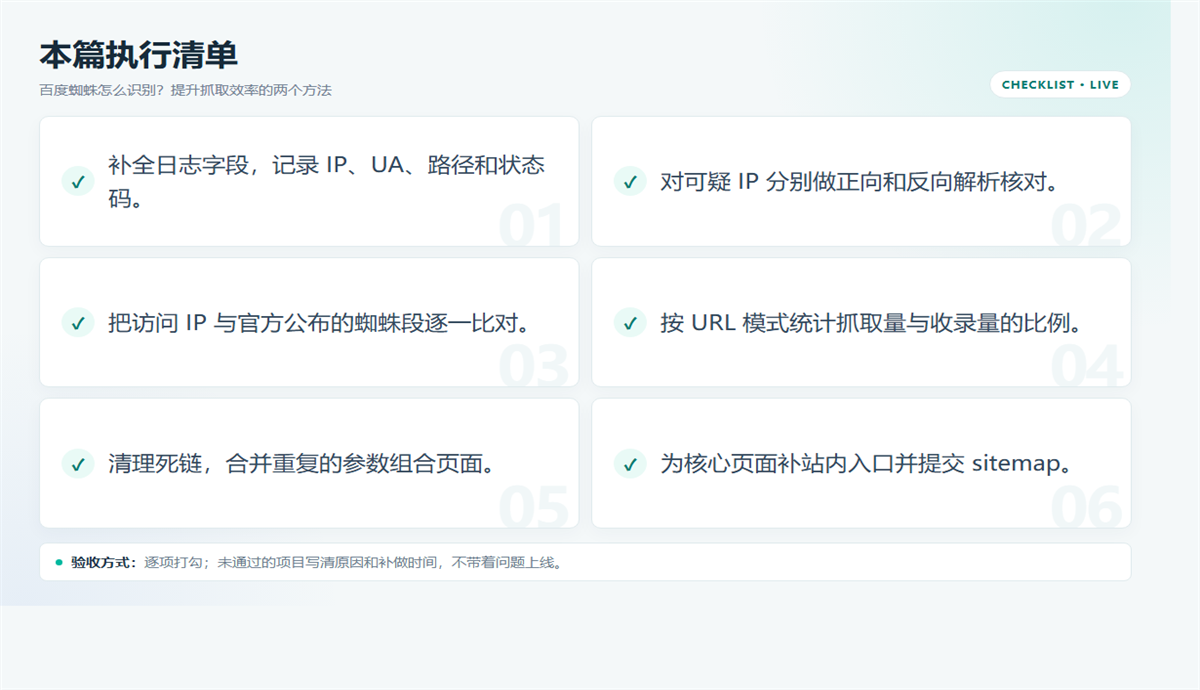Click the checkmark beside 对可疑 IP 分别做正向和反向解析核对
Screen dimensions: 1200x690
click(x=629, y=182)
